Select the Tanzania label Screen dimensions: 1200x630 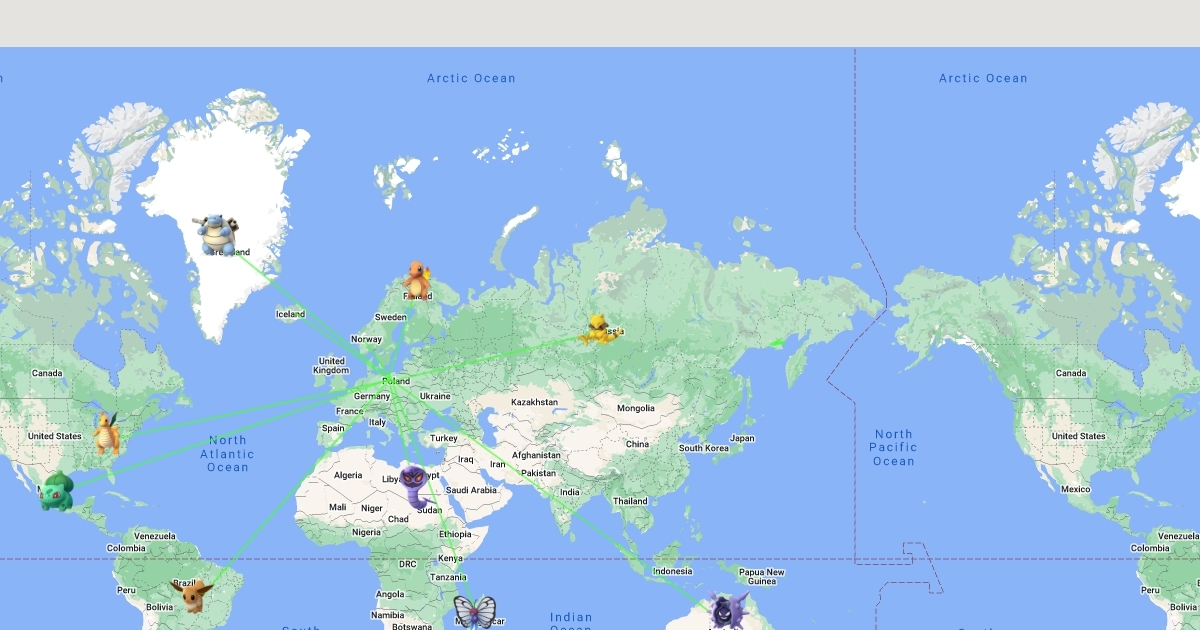449,577
